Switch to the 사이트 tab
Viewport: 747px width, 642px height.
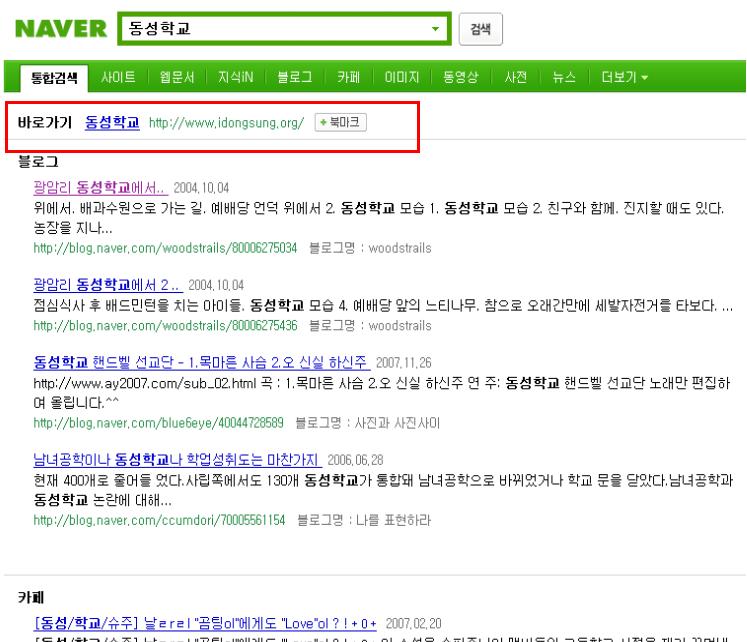(119, 77)
